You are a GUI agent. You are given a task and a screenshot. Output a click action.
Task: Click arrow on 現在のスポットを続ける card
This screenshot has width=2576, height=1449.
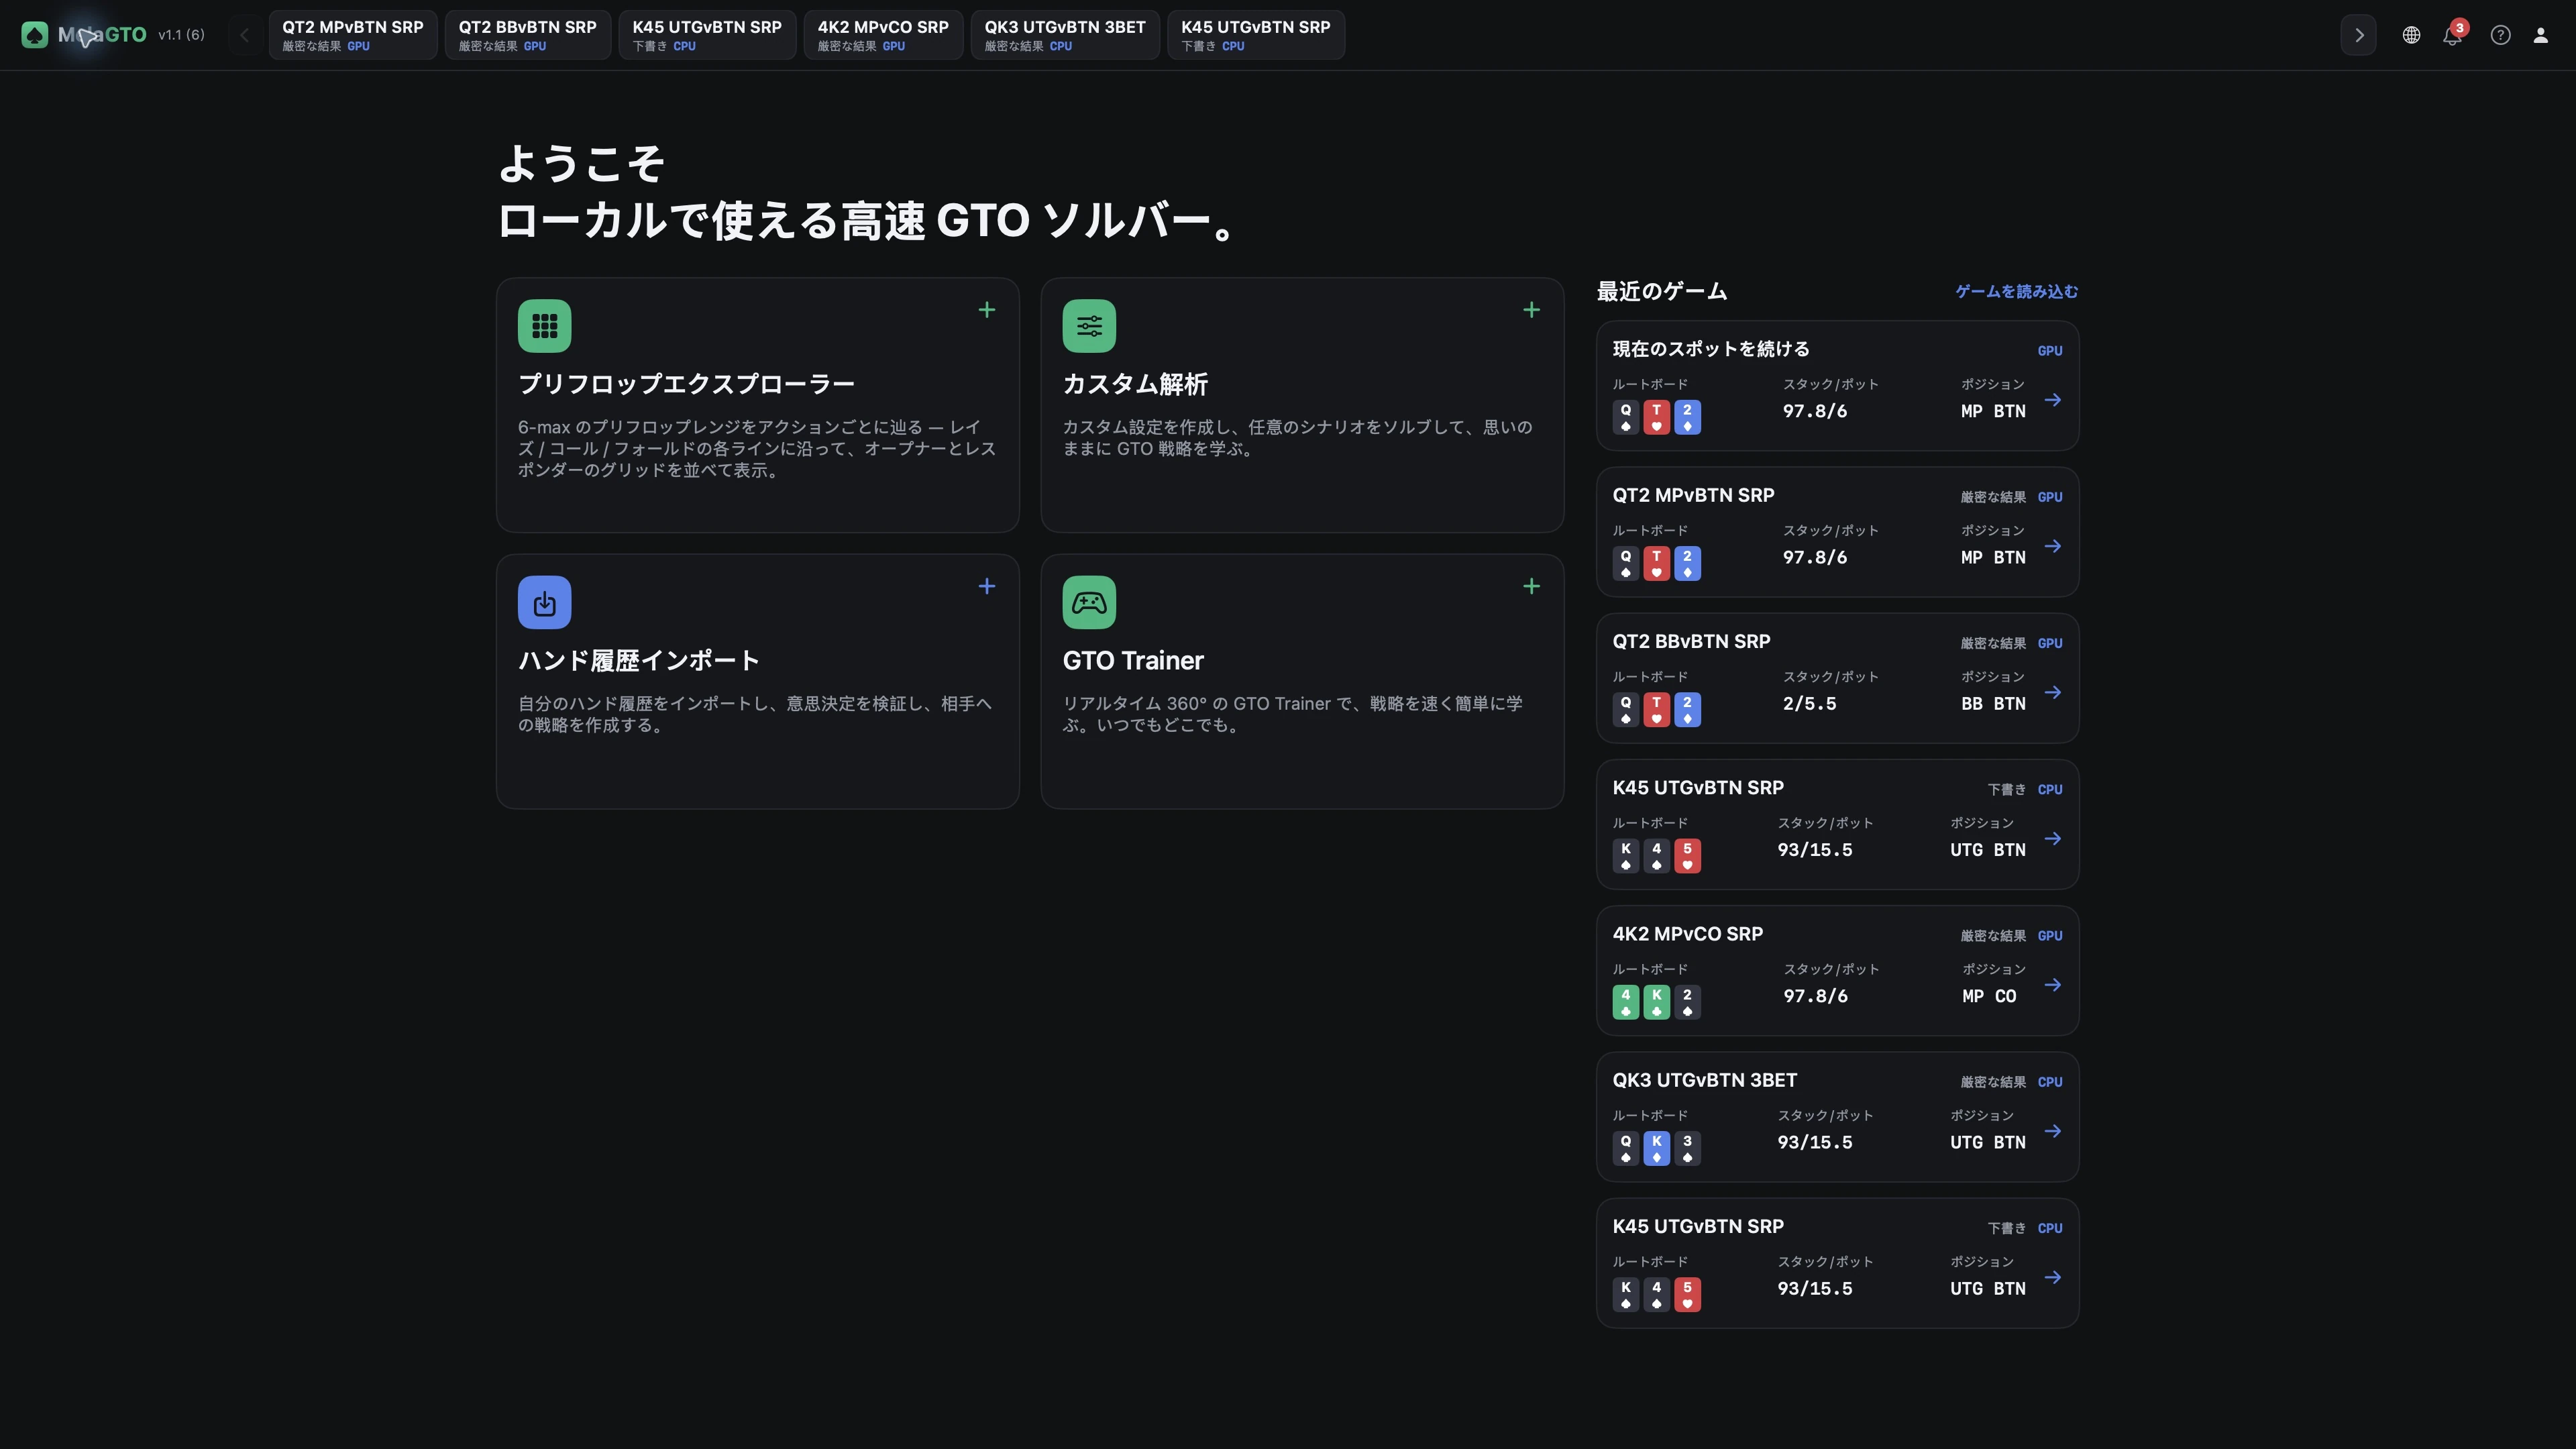(2052, 400)
